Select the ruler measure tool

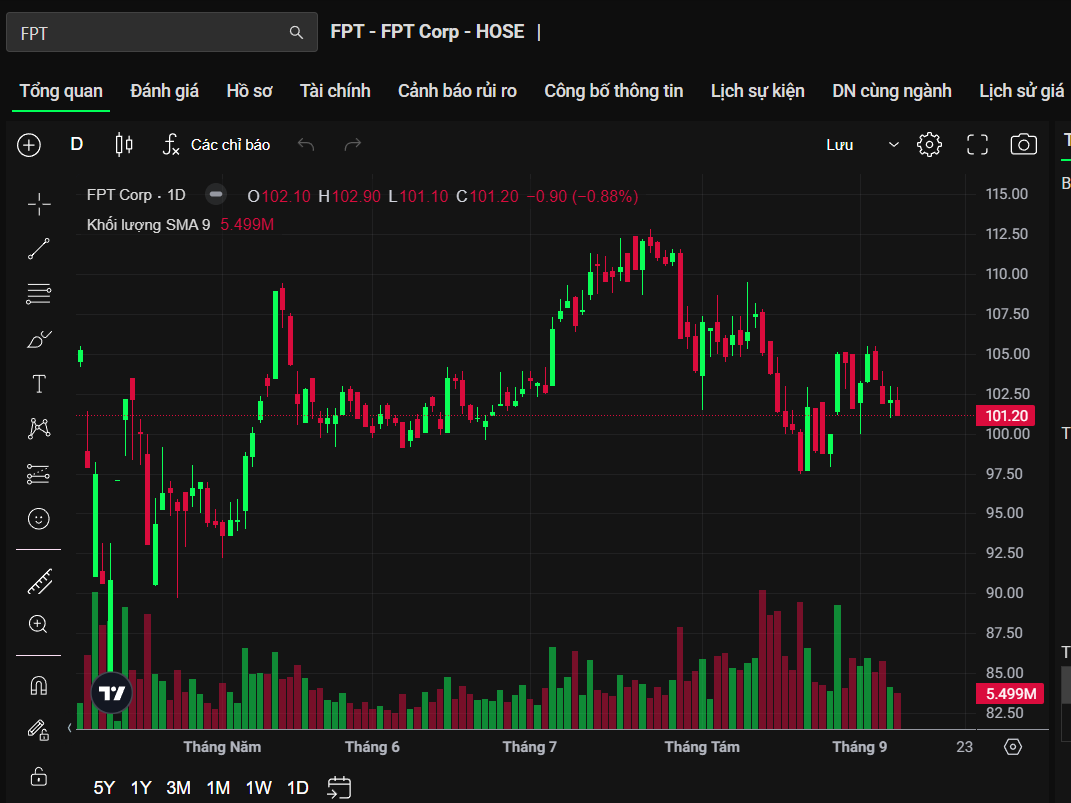39,582
